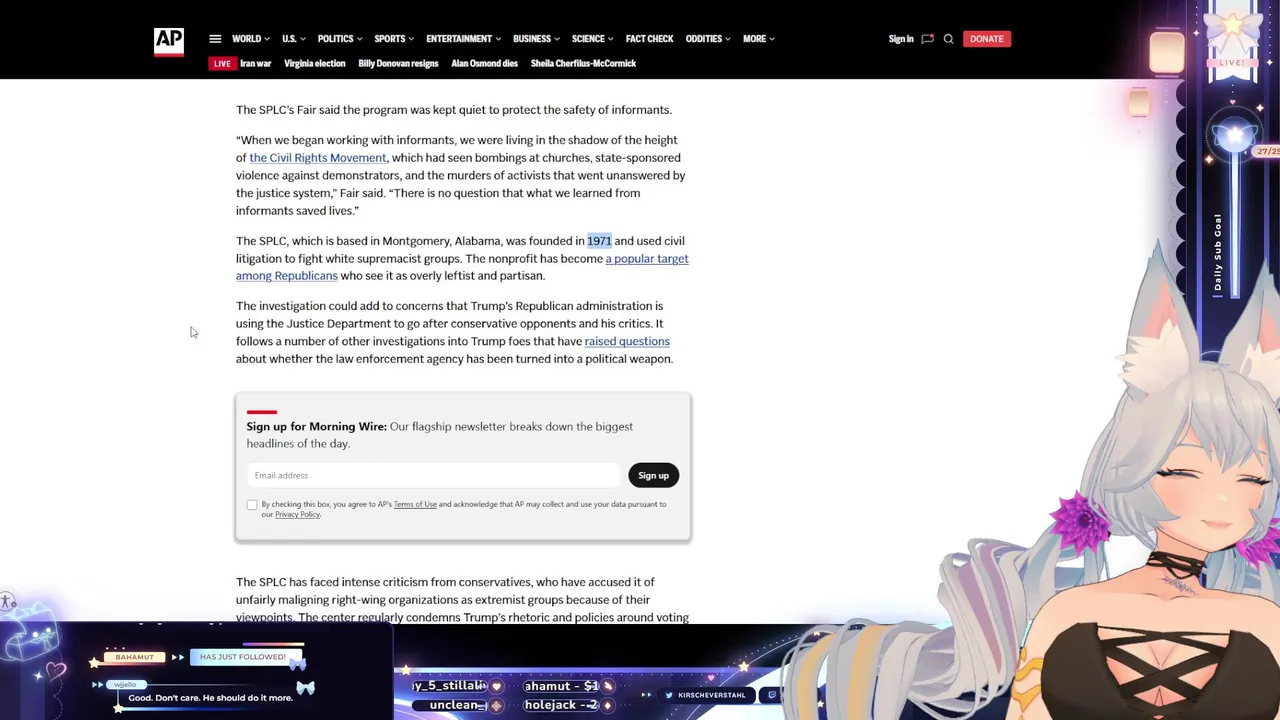
Task: Open the Alan Osmond dies topic
Action: pos(484,64)
